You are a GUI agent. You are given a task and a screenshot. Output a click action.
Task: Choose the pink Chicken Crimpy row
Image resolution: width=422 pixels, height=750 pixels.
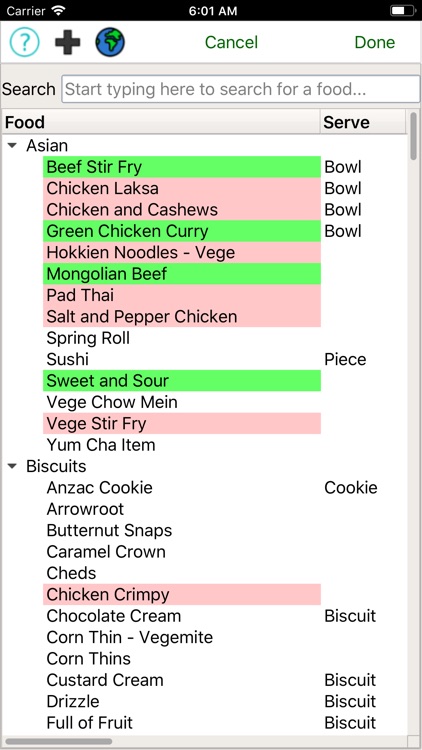click(182, 594)
